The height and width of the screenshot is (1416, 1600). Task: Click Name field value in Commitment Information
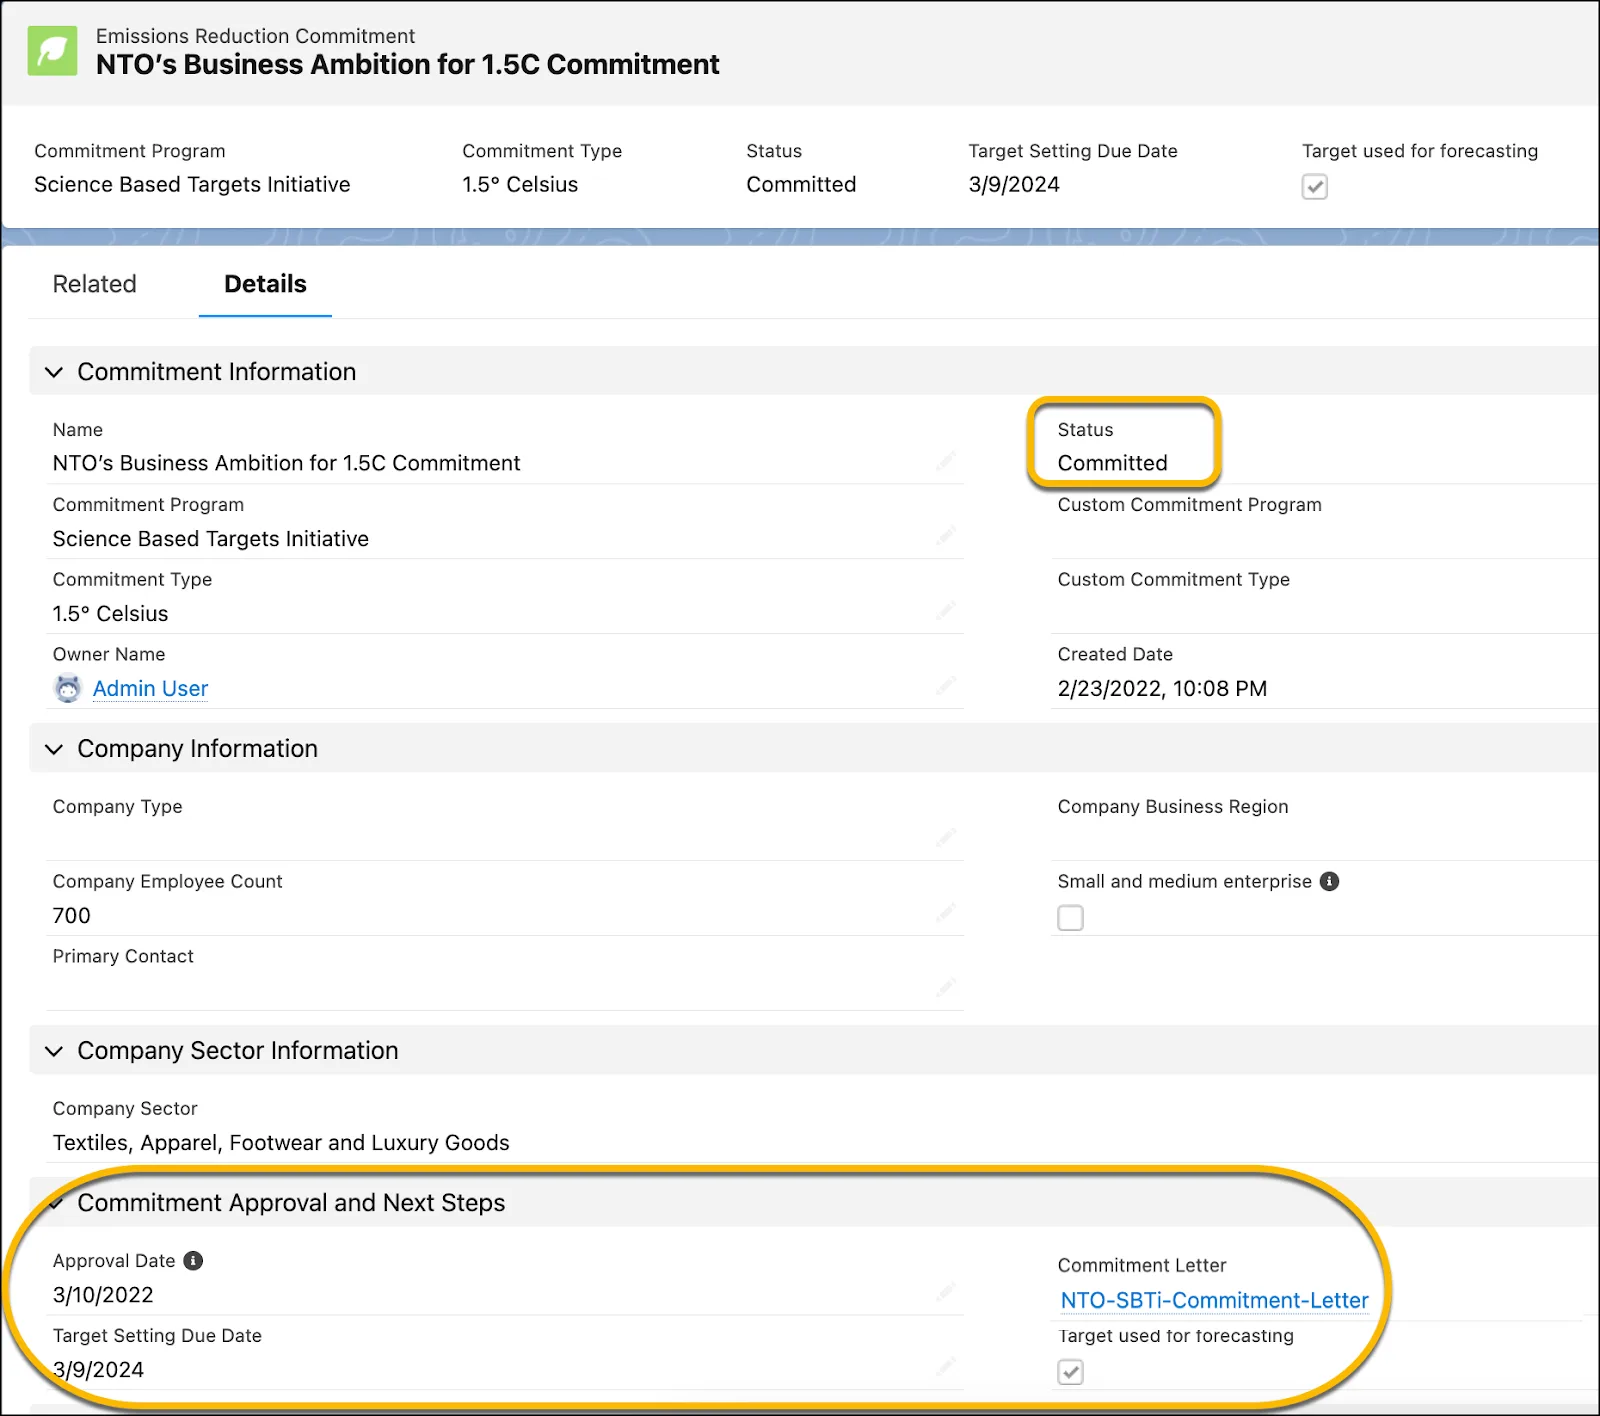coord(286,463)
